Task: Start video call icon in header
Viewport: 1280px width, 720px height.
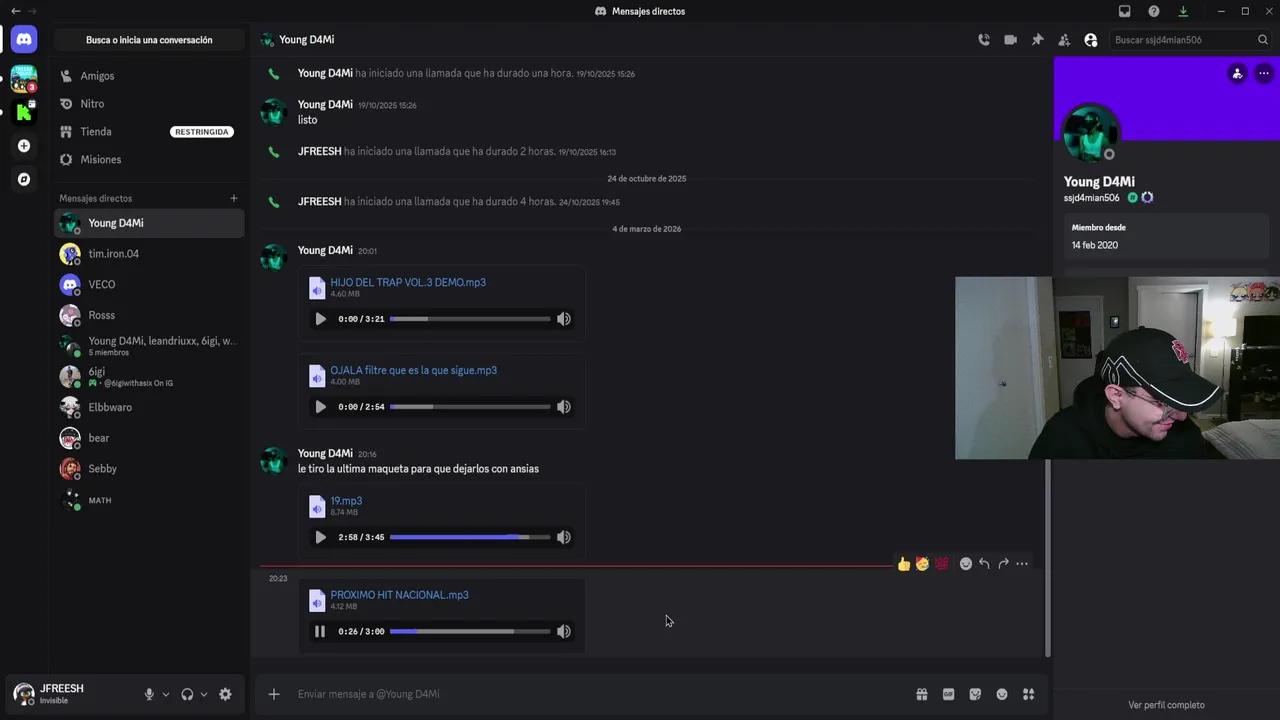Action: 1011,40
